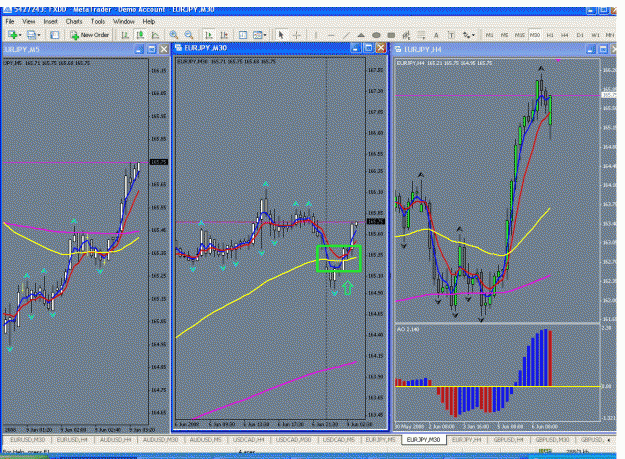The height and width of the screenshot is (459, 625).
Task: Open the Help menu
Action: point(149,22)
